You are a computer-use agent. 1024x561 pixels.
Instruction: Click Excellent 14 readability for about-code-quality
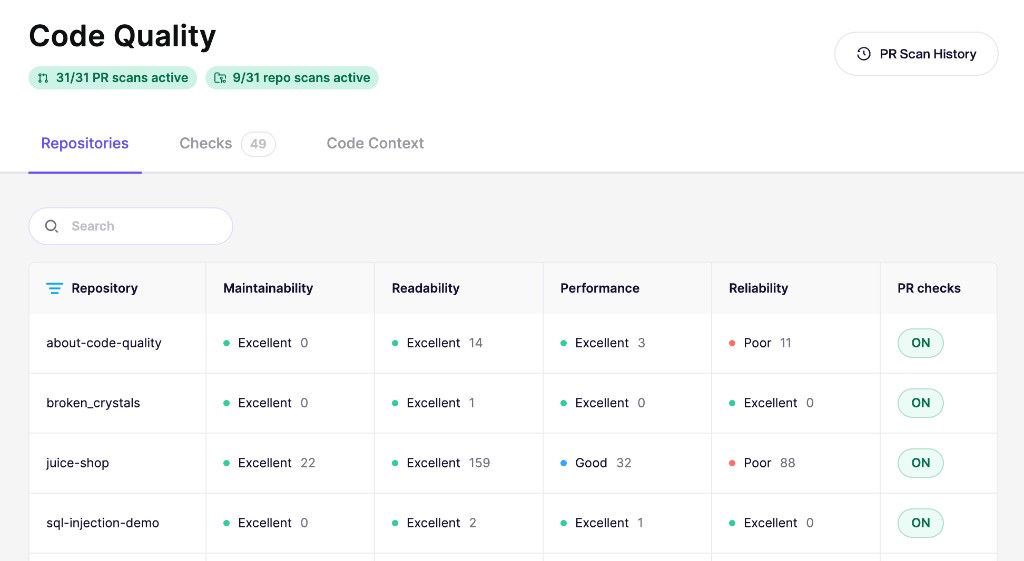pyautogui.click(x=438, y=343)
